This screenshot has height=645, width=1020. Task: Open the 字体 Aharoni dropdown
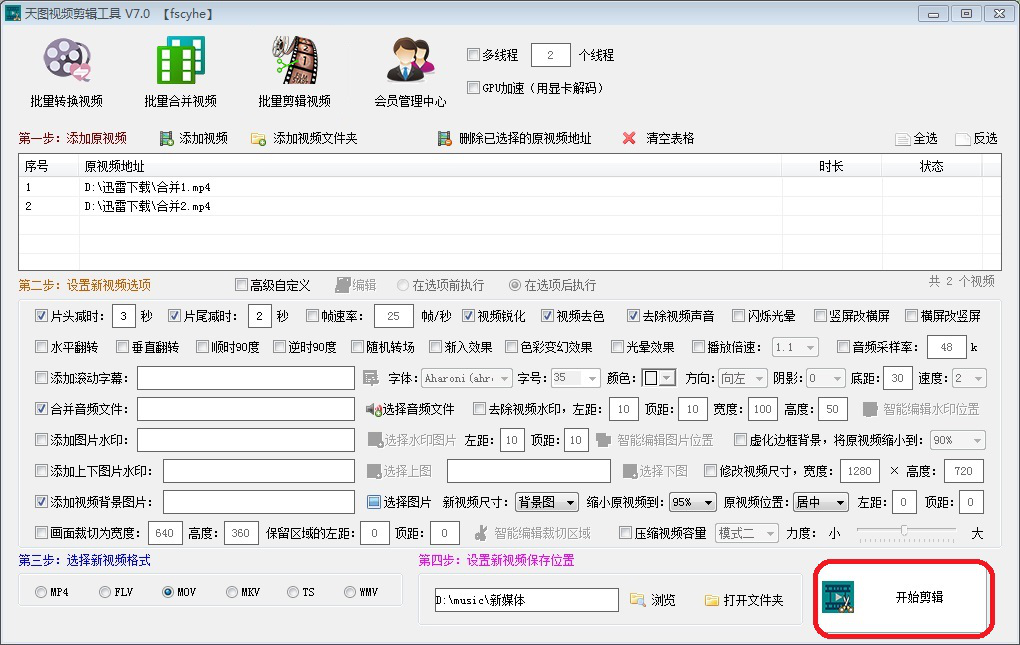466,378
